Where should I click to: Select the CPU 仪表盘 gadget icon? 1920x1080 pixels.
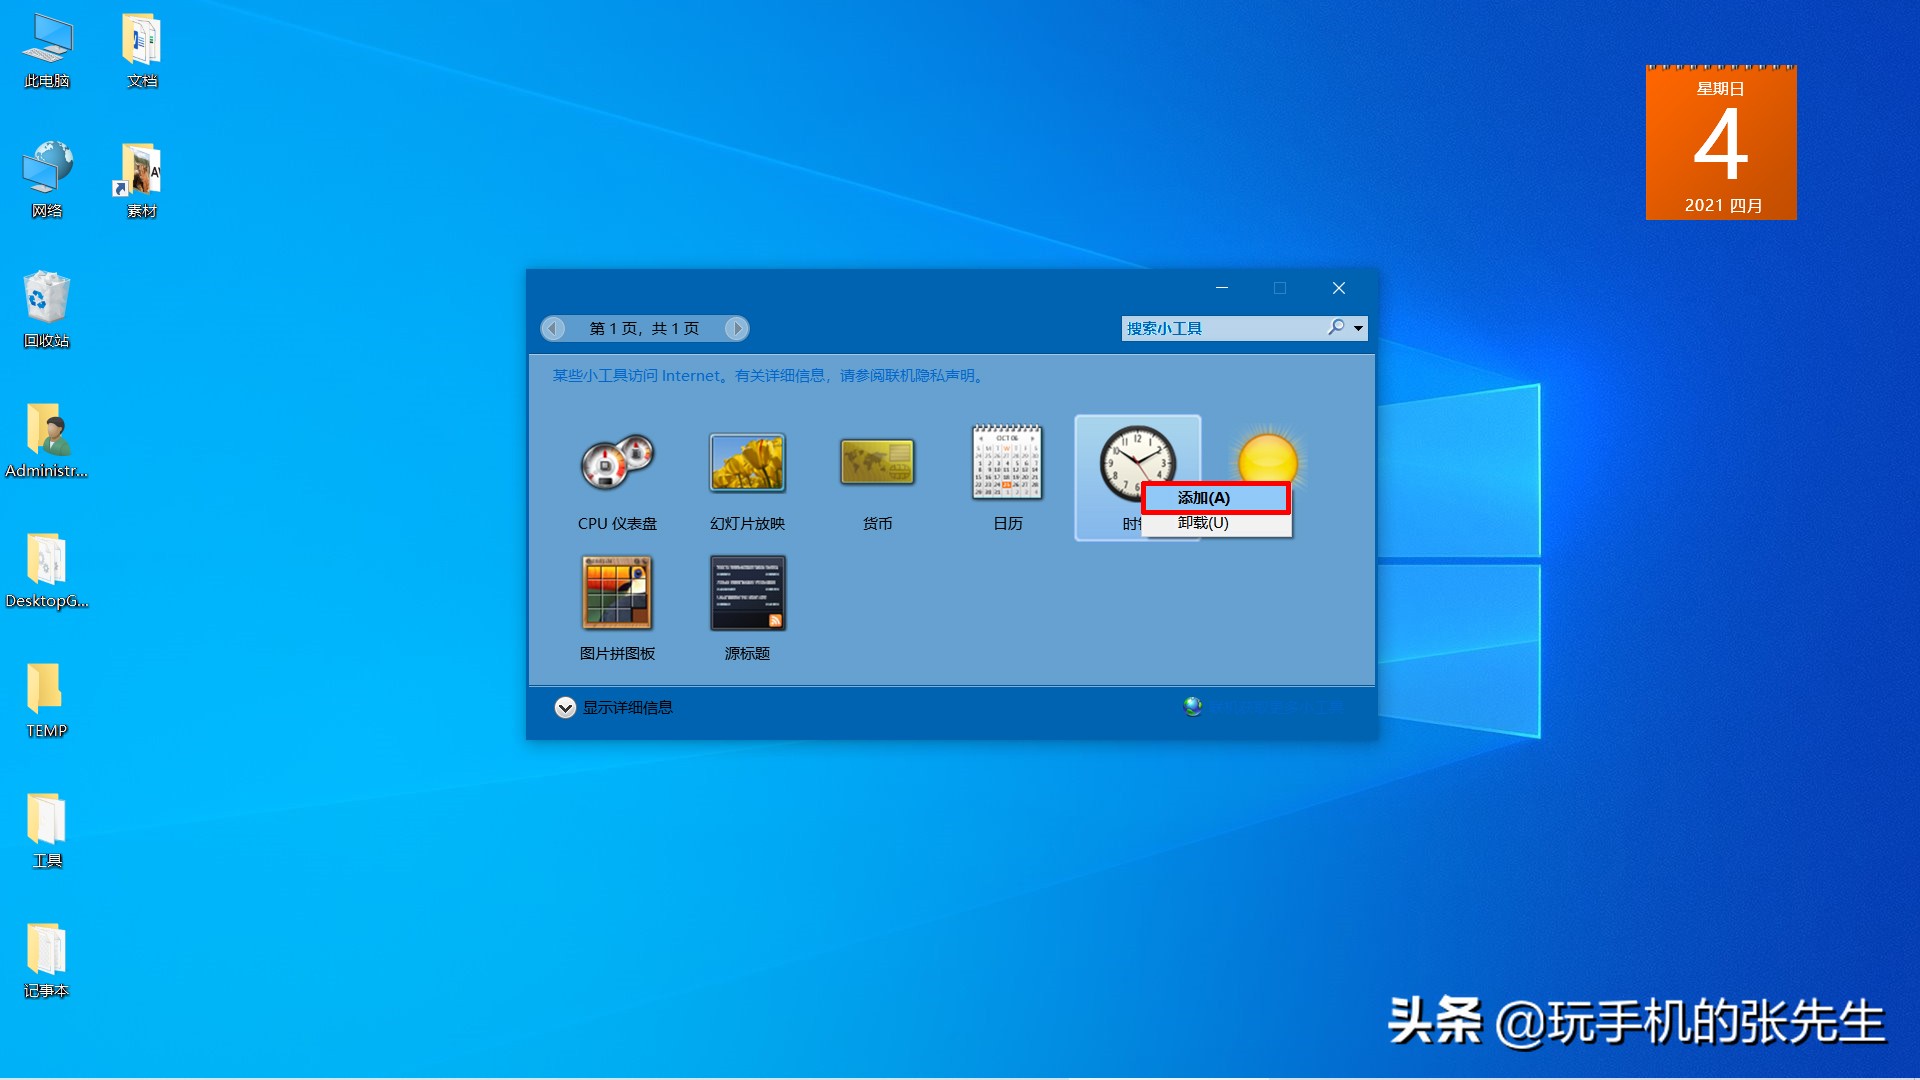[616, 463]
